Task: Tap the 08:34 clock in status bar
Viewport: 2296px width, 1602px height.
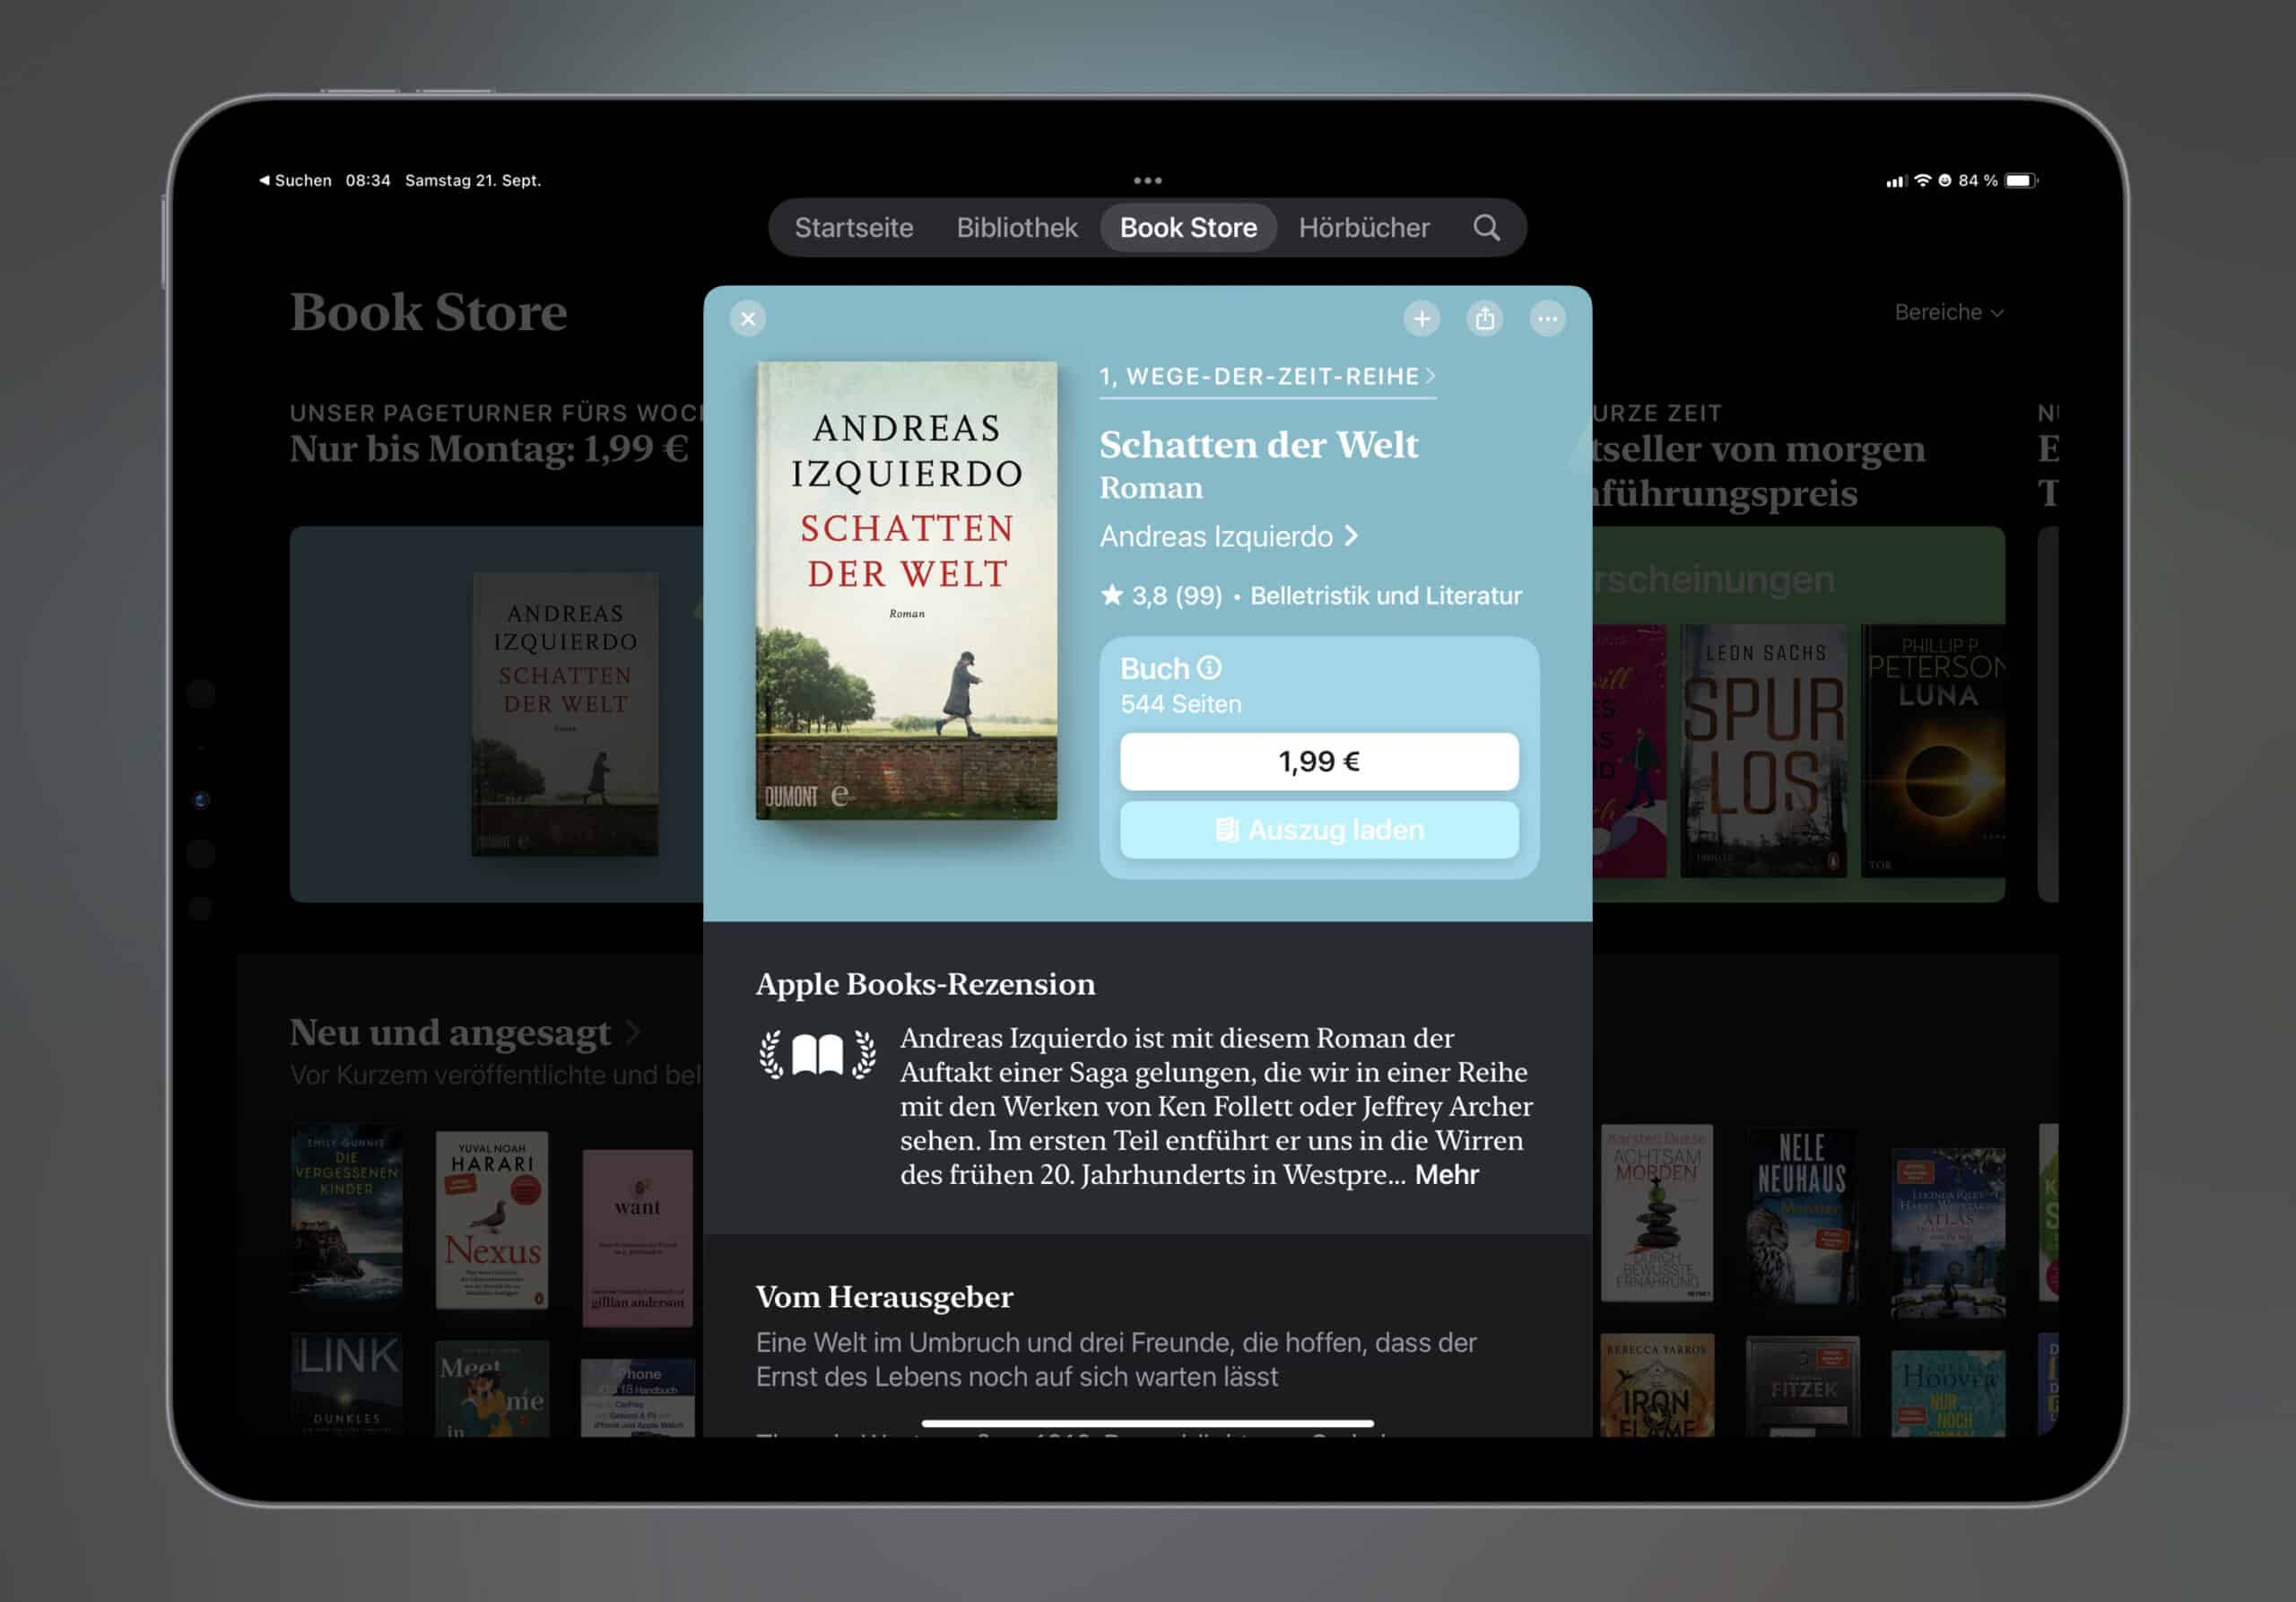Action: click(x=368, y=181)
